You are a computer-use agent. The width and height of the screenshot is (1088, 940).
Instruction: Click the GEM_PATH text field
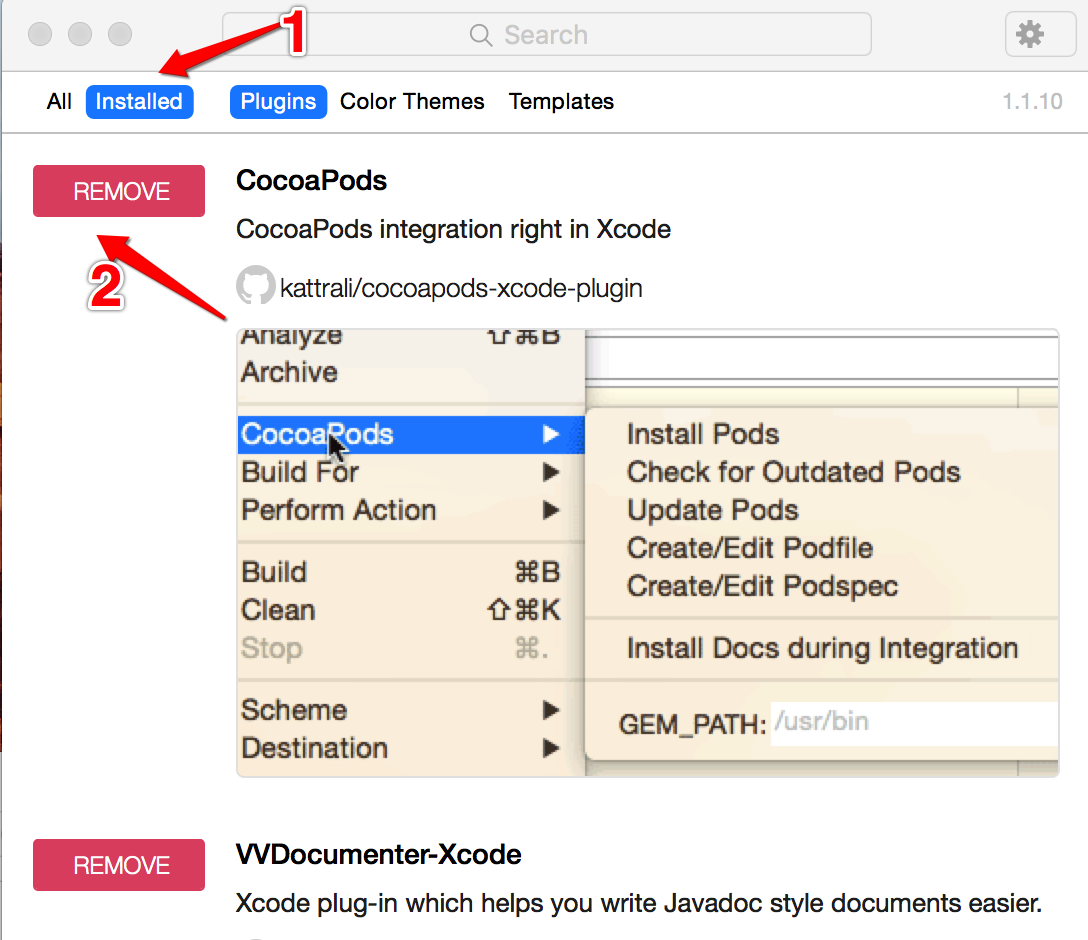(912, 722)
